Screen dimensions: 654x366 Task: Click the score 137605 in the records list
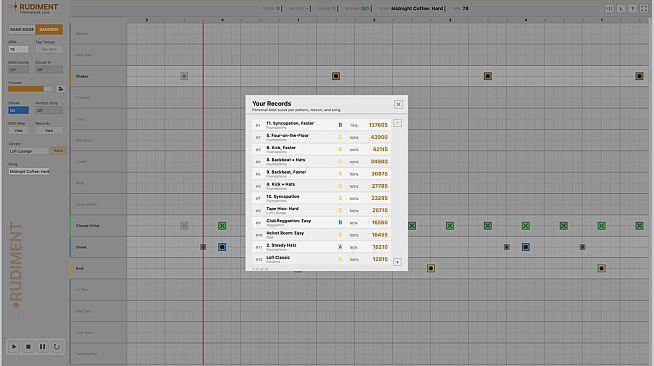click(378, 125)
